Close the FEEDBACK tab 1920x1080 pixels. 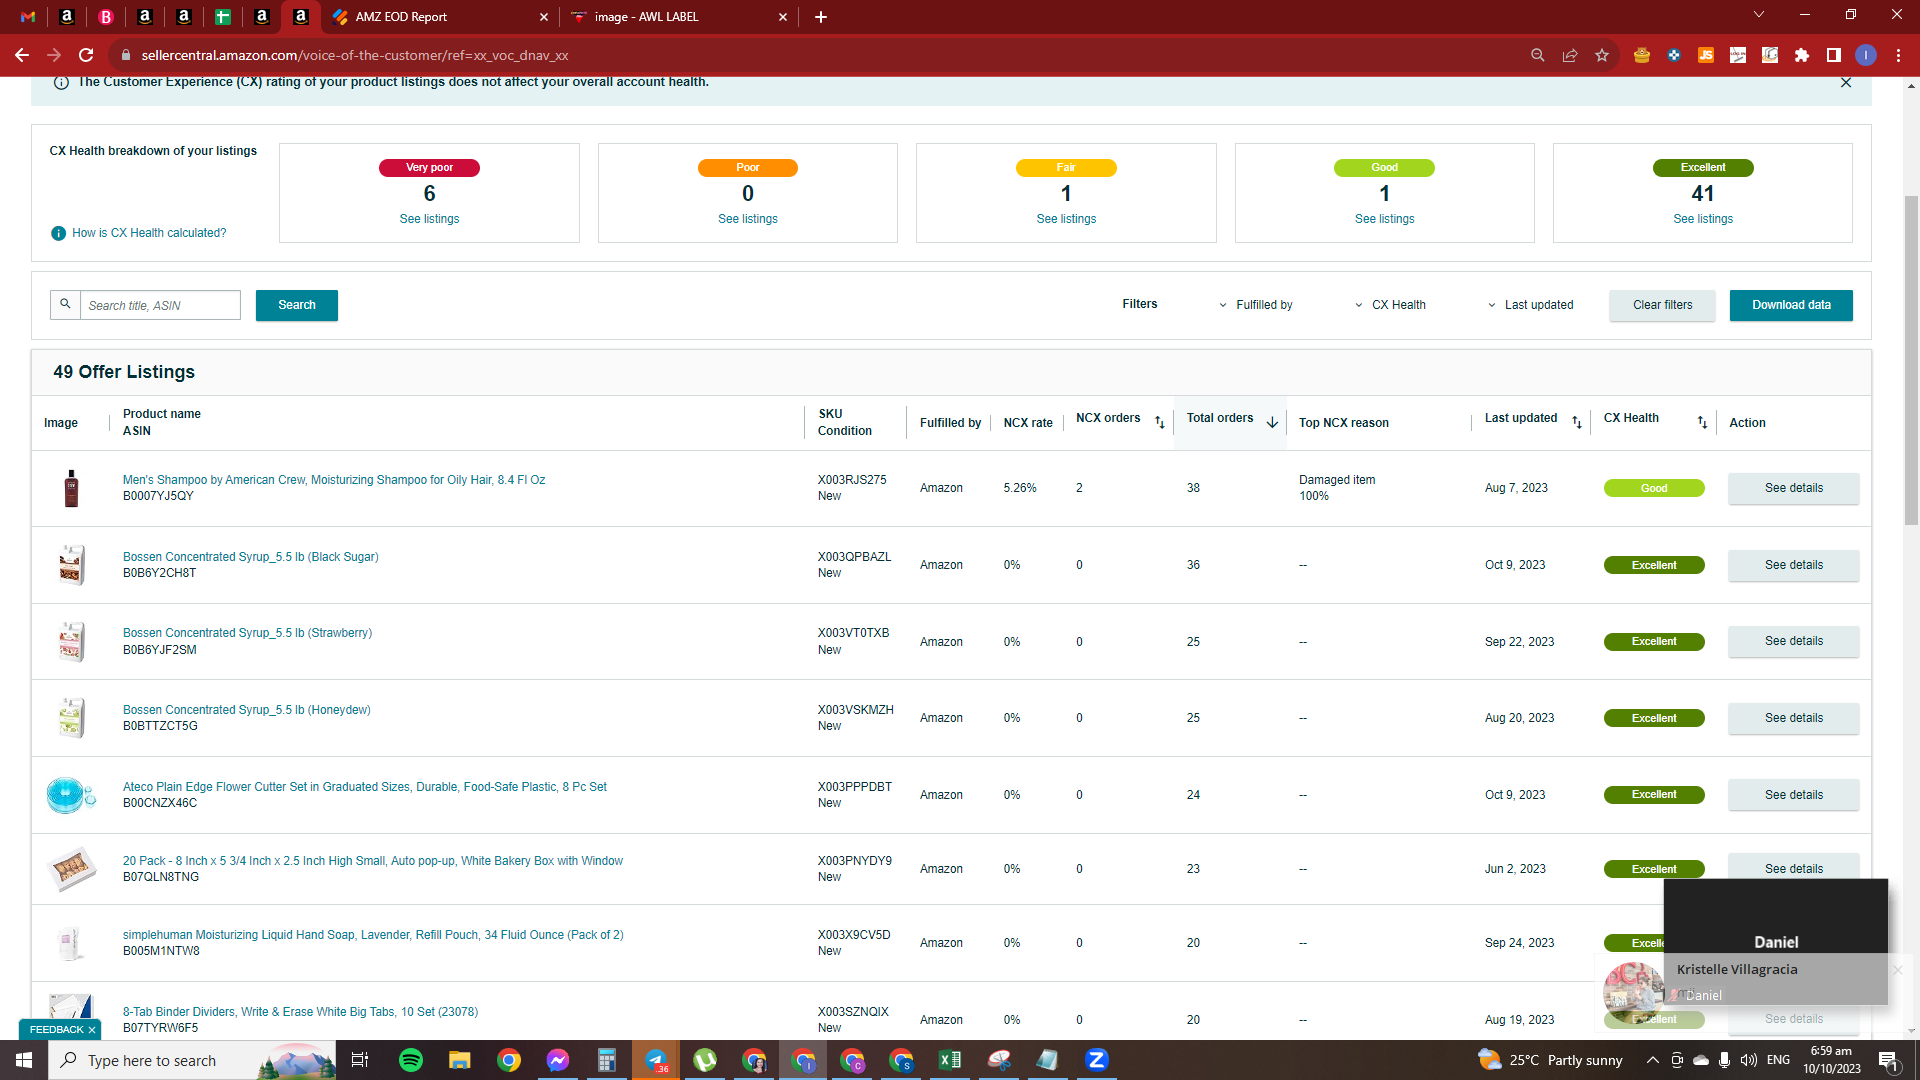(x=92, y=1030)
